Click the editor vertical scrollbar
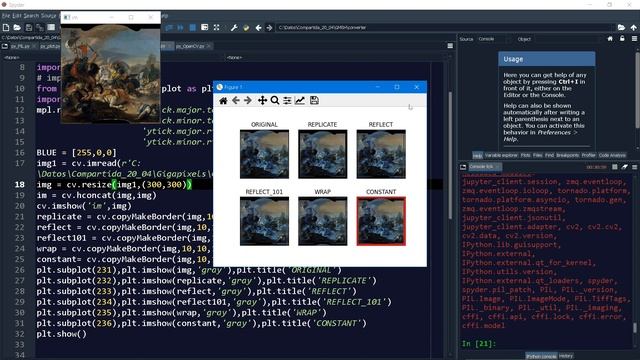The height and width of the screenshot is (360, 640). pos(450,155)
